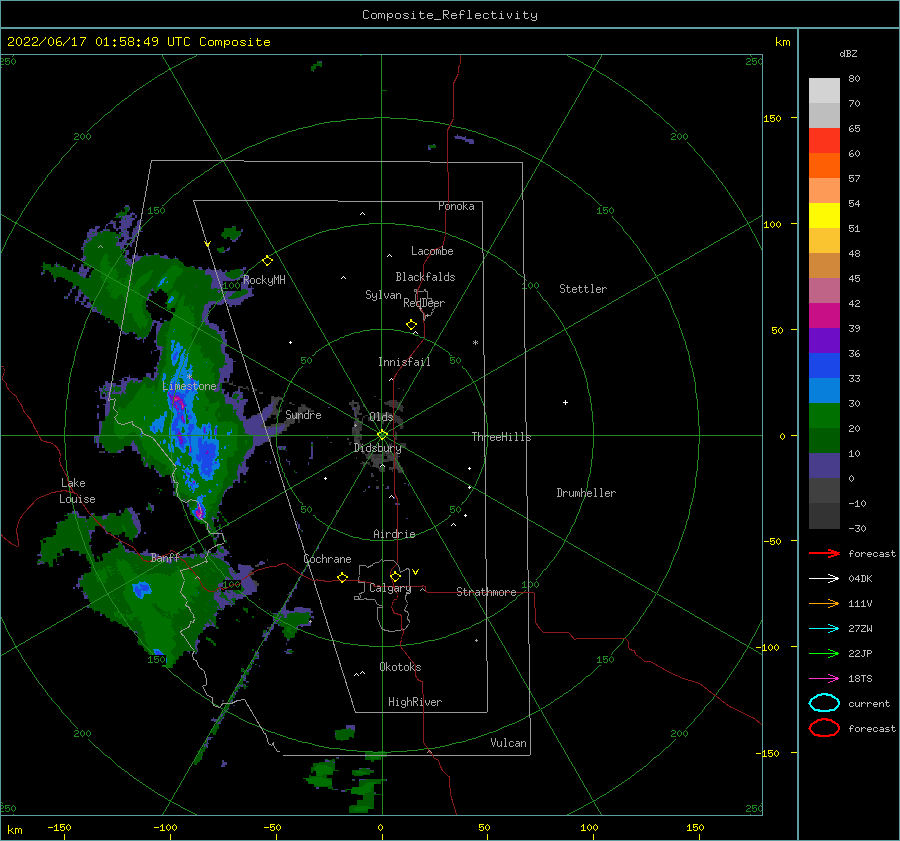Click the magenta storm core near Limestone

tap(179, 403)
